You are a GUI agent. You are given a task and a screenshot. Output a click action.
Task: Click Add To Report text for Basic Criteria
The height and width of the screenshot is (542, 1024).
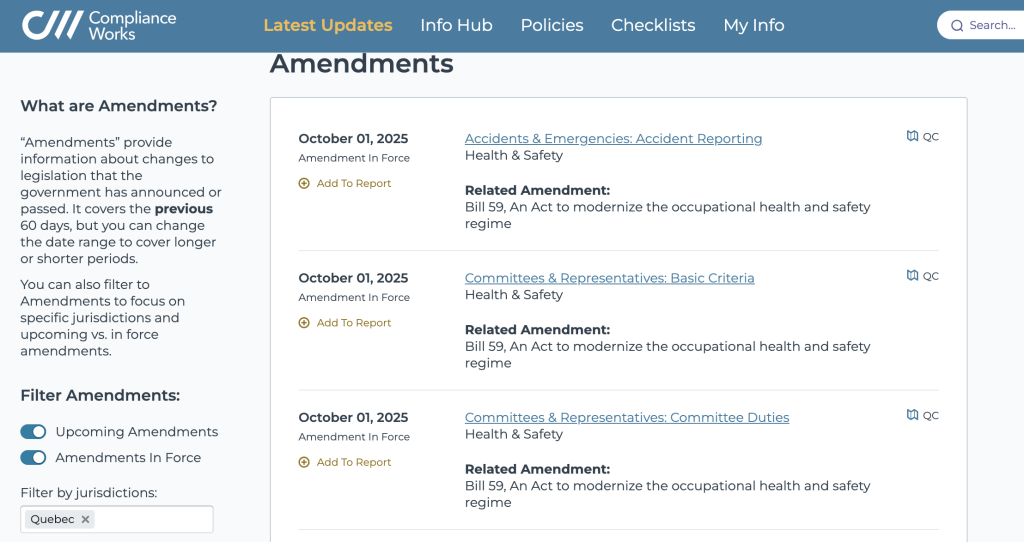[x=354, y=323]
